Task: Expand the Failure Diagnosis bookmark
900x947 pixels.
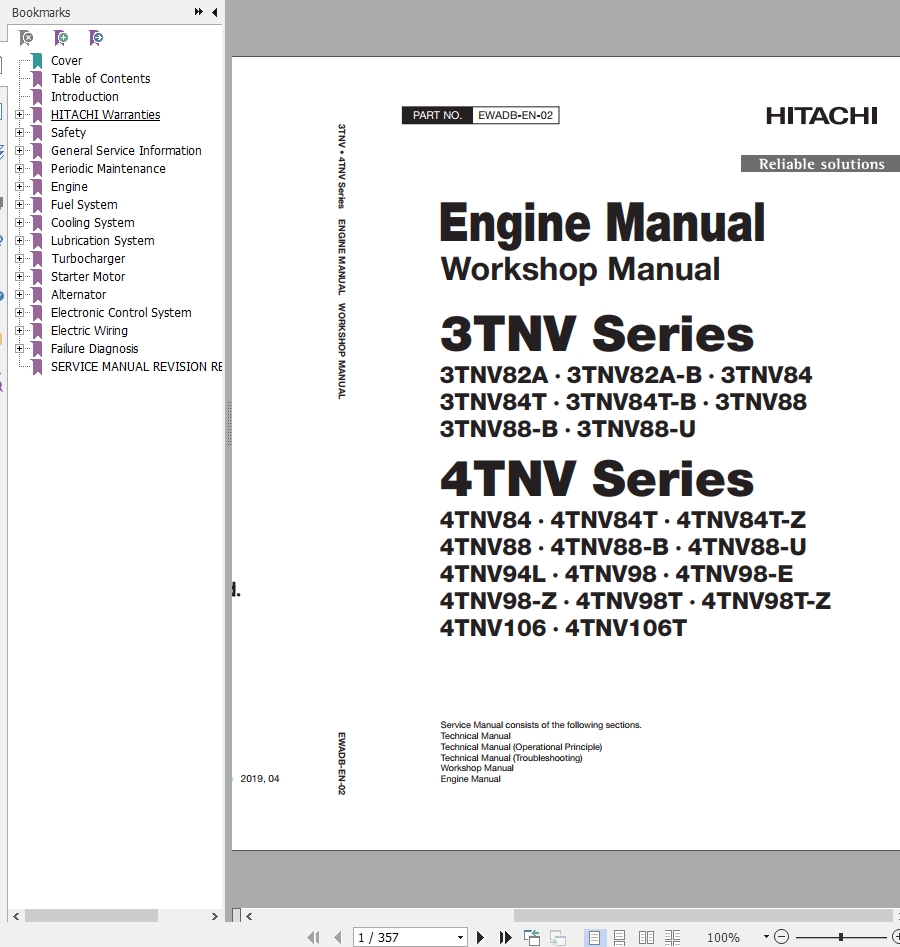Action: 19,348
